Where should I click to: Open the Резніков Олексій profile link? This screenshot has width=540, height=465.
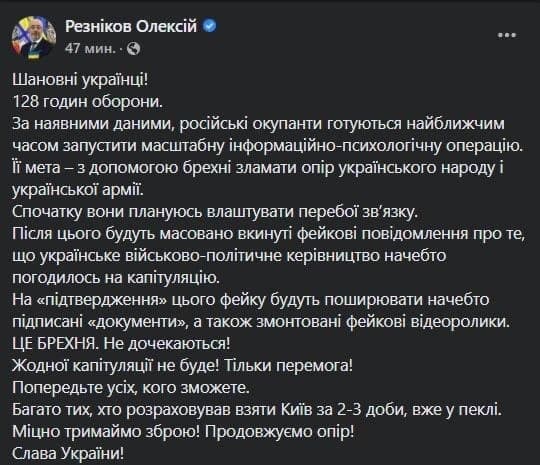131,26
